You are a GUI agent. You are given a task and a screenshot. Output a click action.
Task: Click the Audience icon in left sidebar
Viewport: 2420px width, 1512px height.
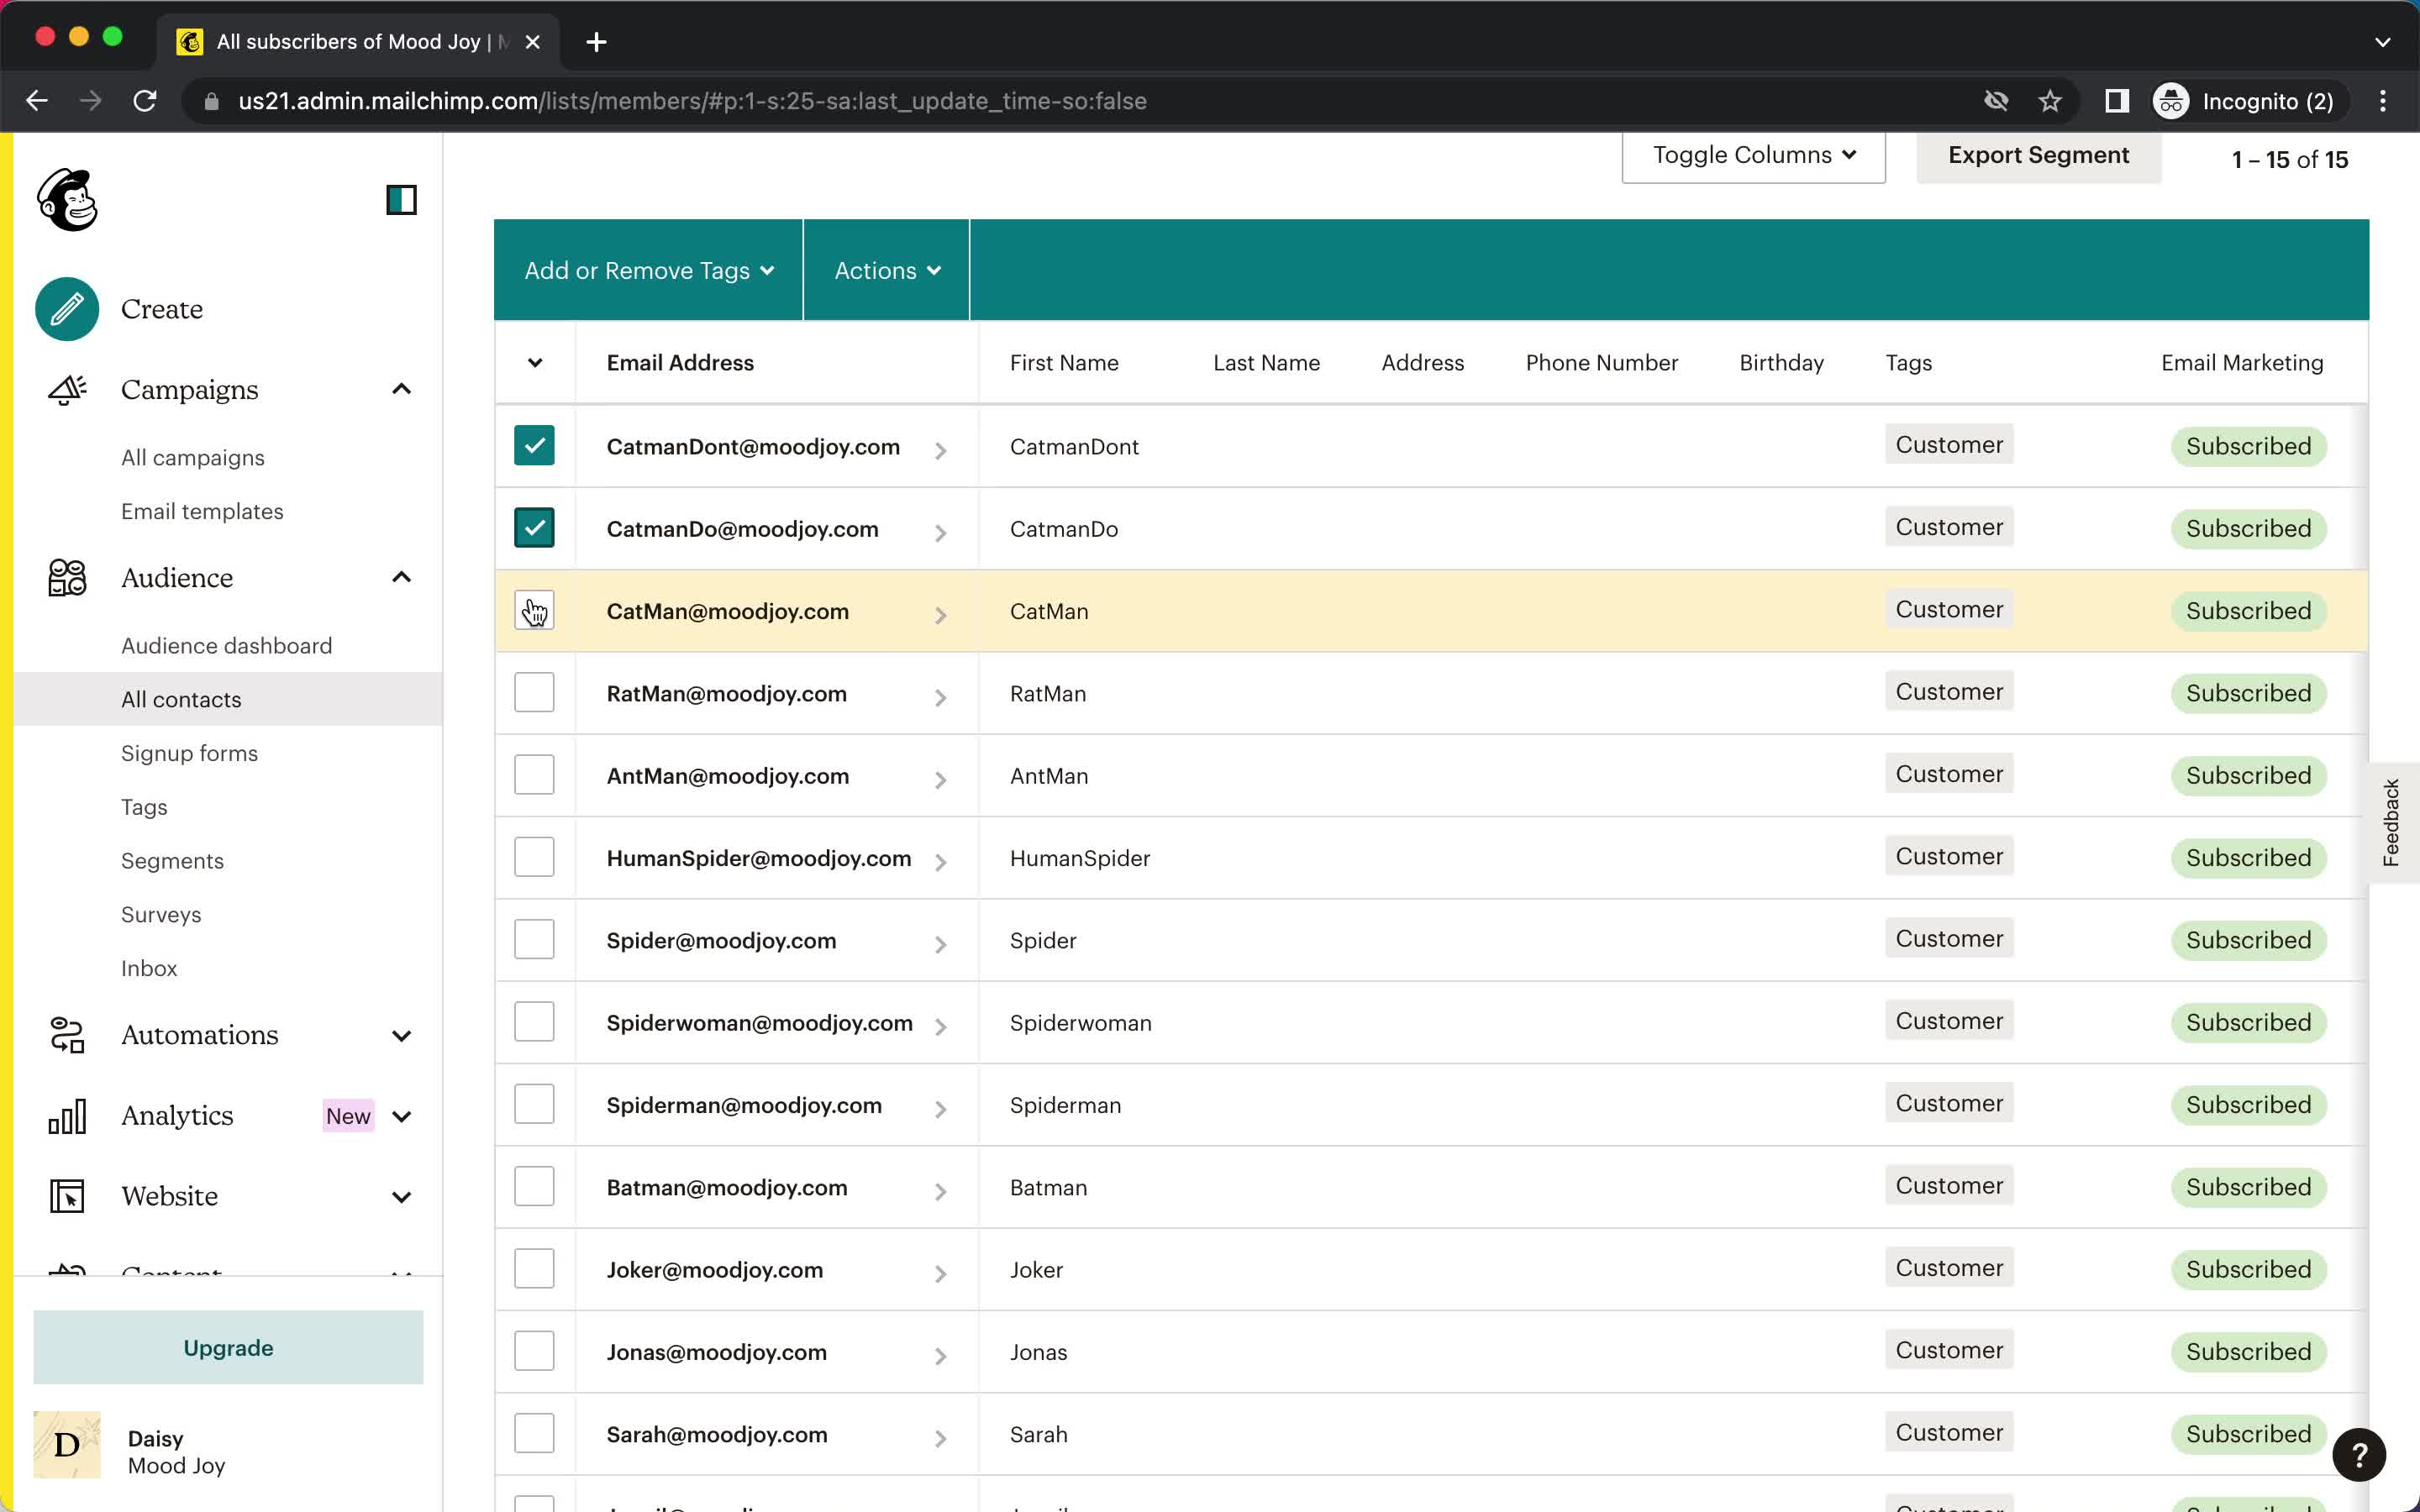pyautogui.click(x=66, y=576)
